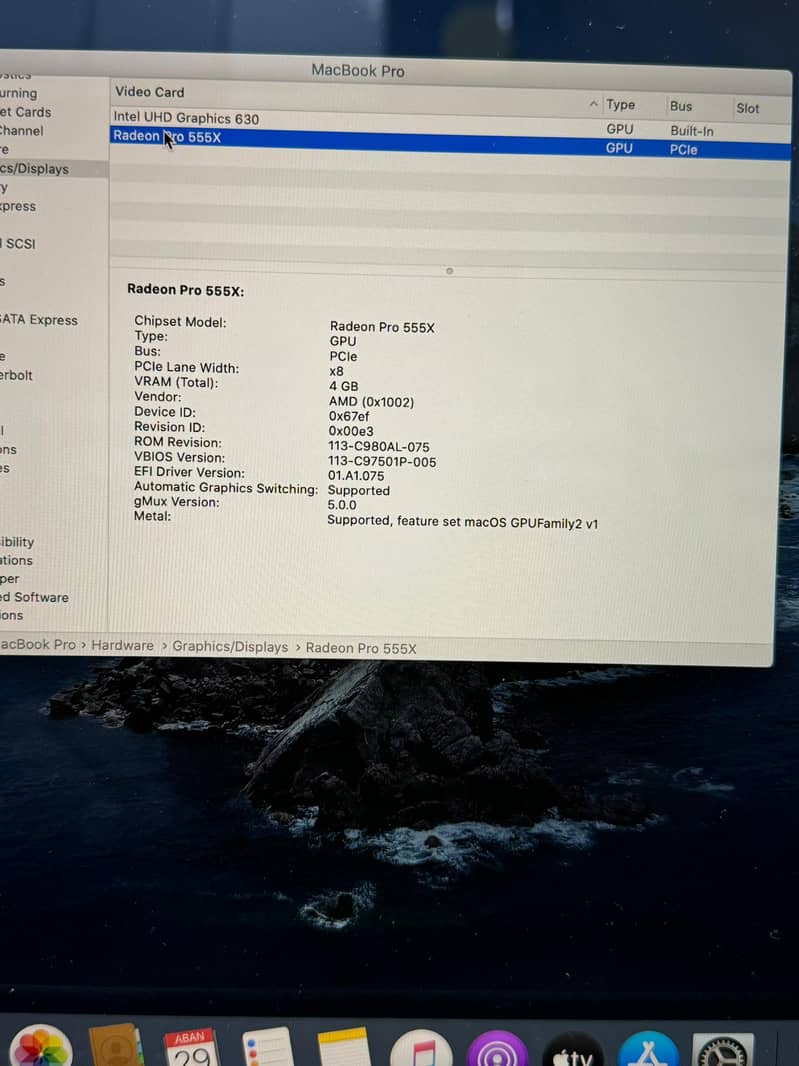Click Hardware in the path bar
Screen dimensions: 799x1066
click(122, 646)
